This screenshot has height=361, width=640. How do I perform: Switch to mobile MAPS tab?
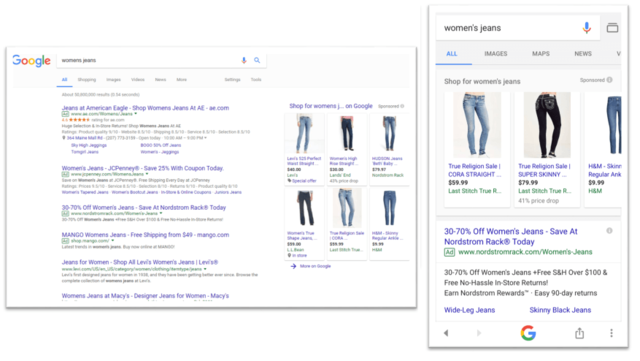click(541, 53)
